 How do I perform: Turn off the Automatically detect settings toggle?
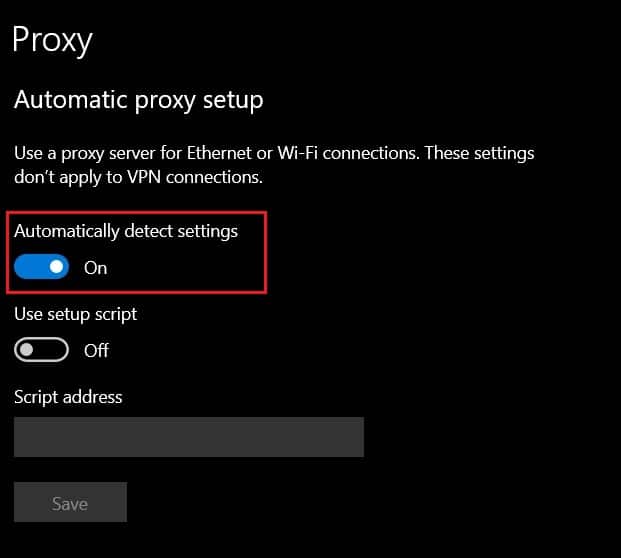pos(41,267)
